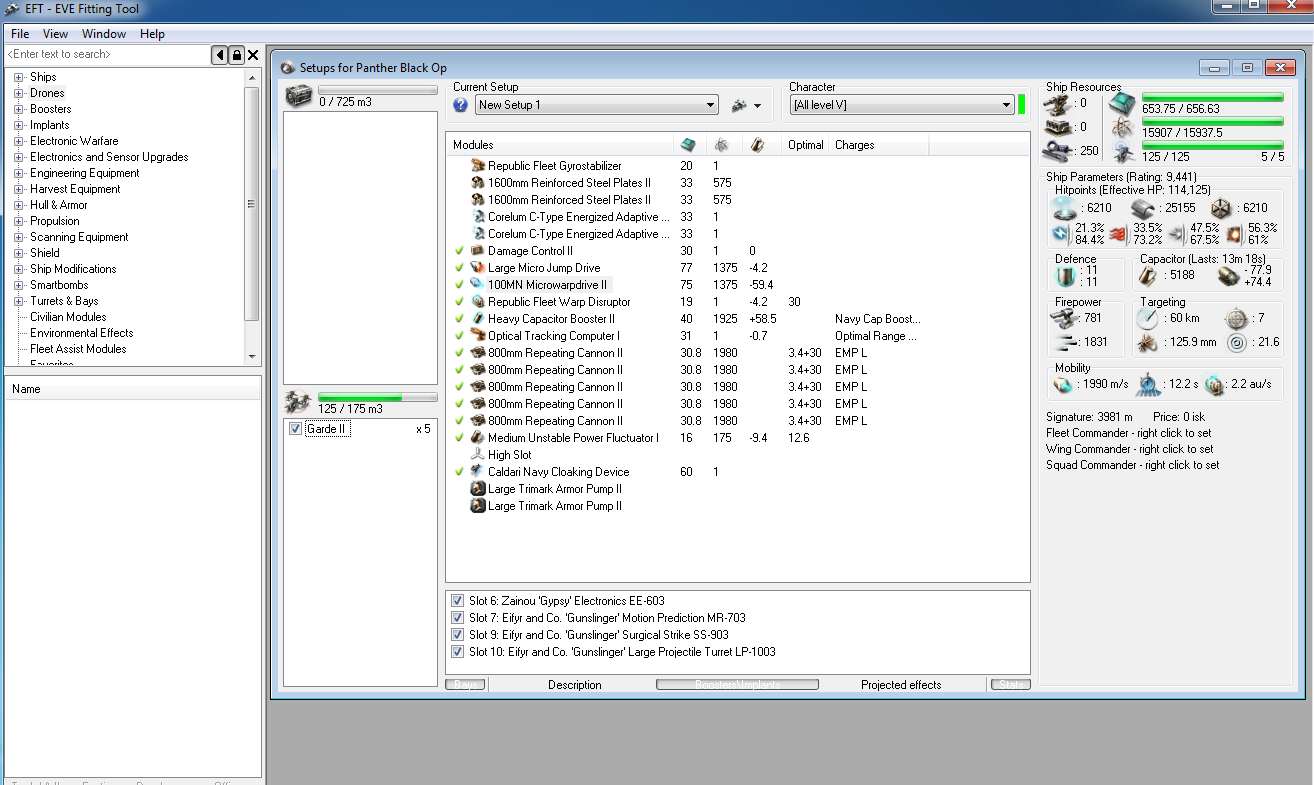Click the Republic Fleet Warp Disruptor icon
The height and width of the screenshot is (785, 1314).
tap(478, 302)
